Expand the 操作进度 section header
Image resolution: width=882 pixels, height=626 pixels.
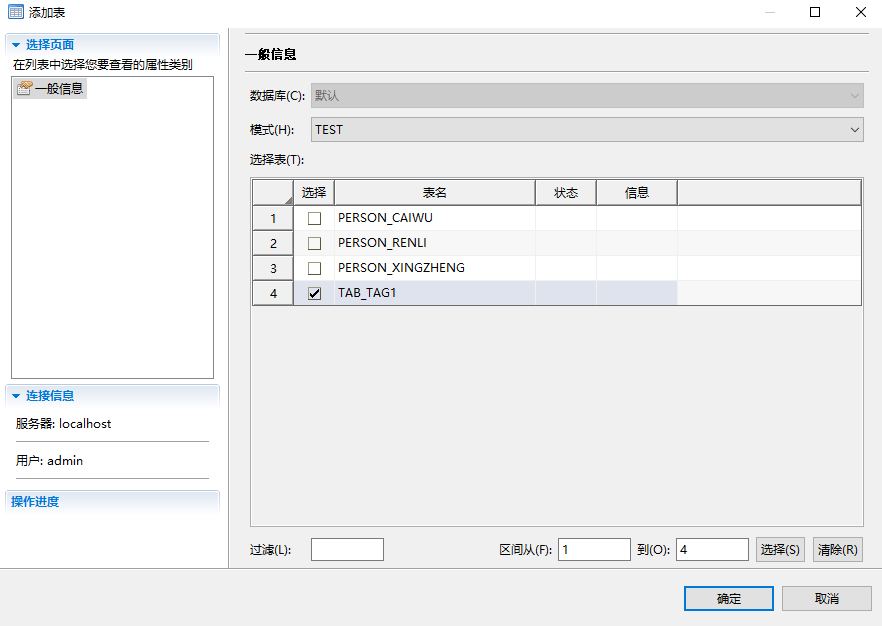(x=112, y=501)
